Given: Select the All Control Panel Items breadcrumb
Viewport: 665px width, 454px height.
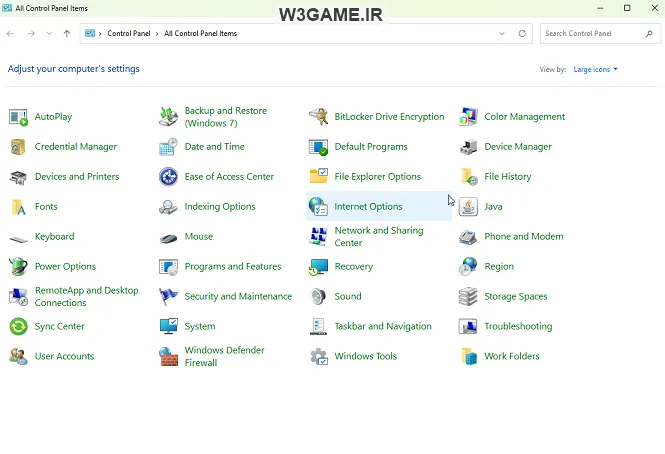Looking at the screenshot, I should pyautogui.click(x=201, y=34).
